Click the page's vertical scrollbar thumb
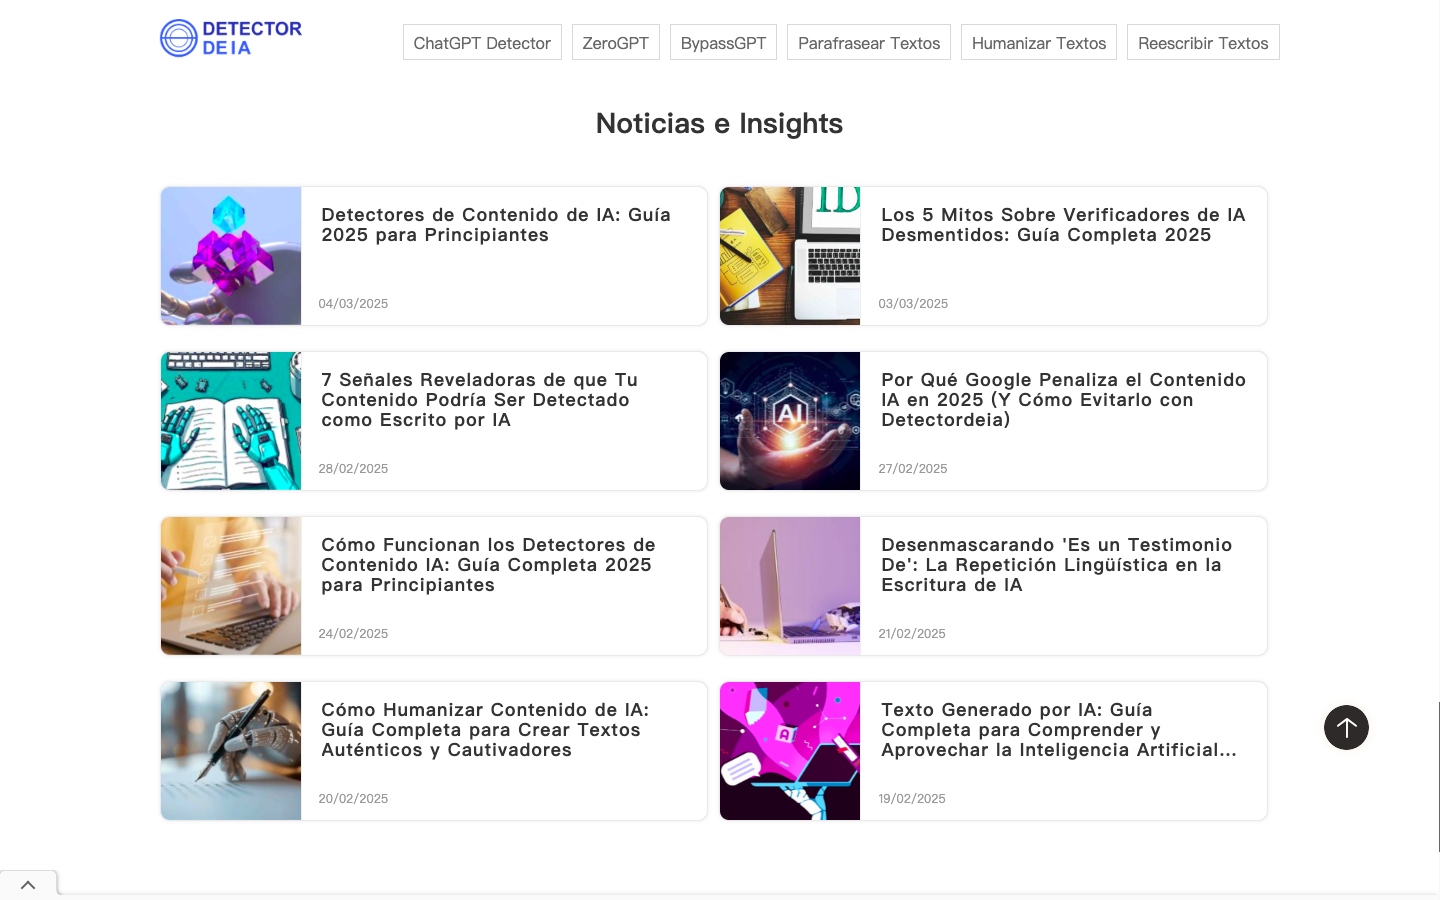The image size is (1440, 900). click(x=1439, y=776)
